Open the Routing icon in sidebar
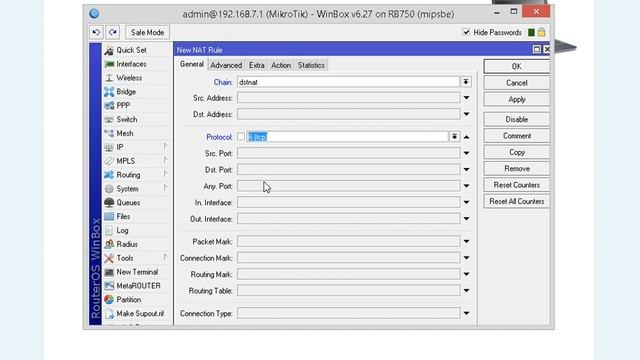The image size is (640, 360). pos(109,175)
